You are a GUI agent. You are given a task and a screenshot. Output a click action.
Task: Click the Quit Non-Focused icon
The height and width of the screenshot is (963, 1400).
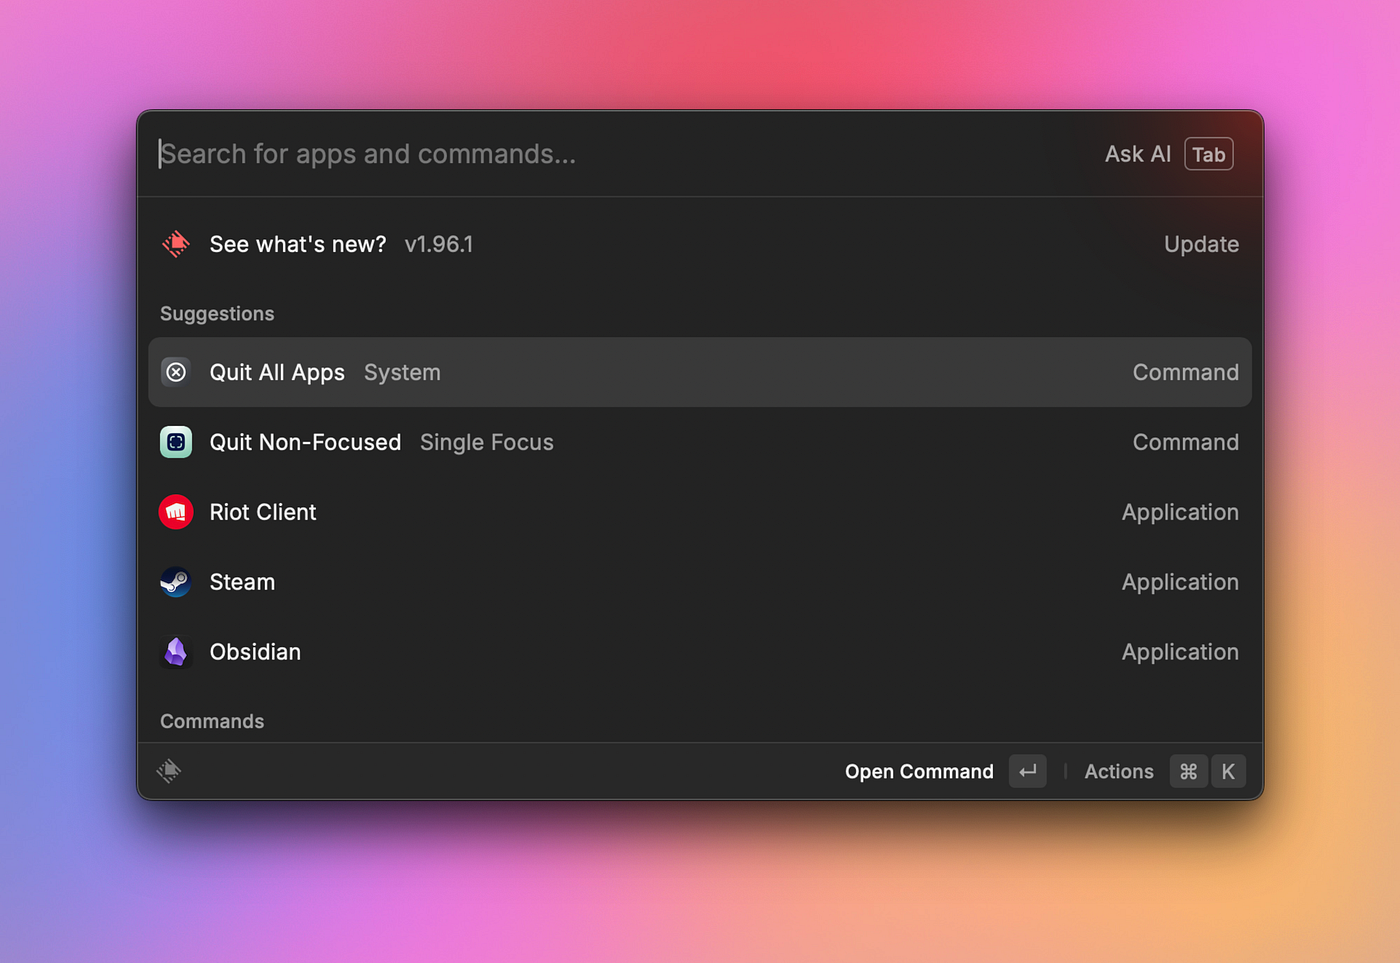pos(176,442)
